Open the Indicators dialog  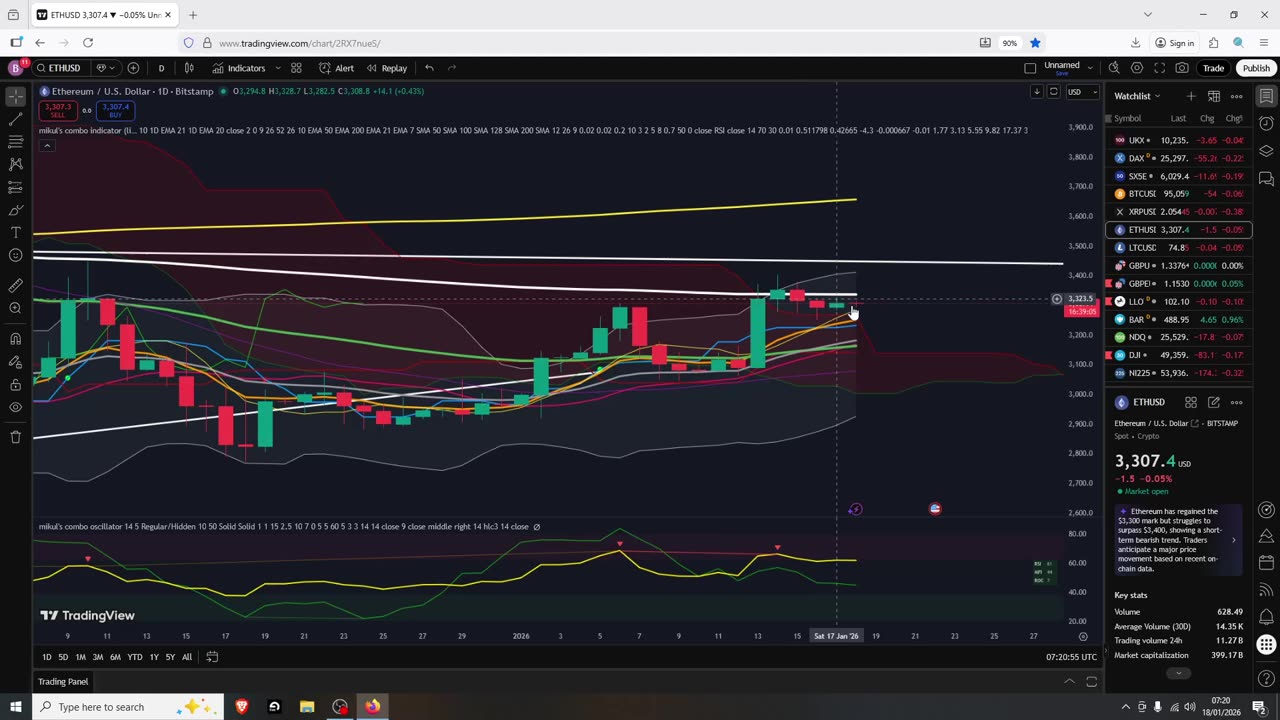239,68
